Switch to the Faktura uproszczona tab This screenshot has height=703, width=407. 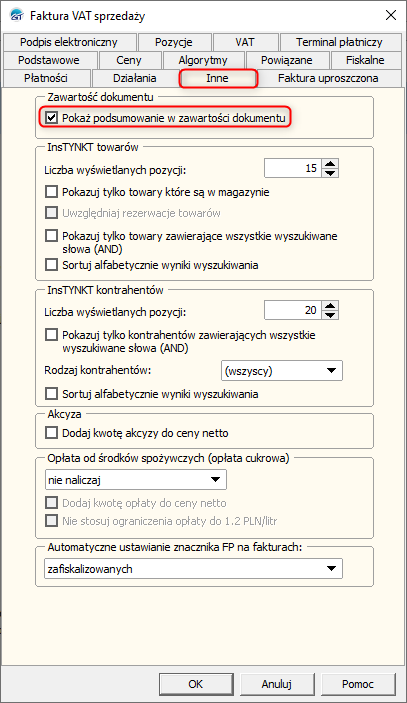coord(328,78)
